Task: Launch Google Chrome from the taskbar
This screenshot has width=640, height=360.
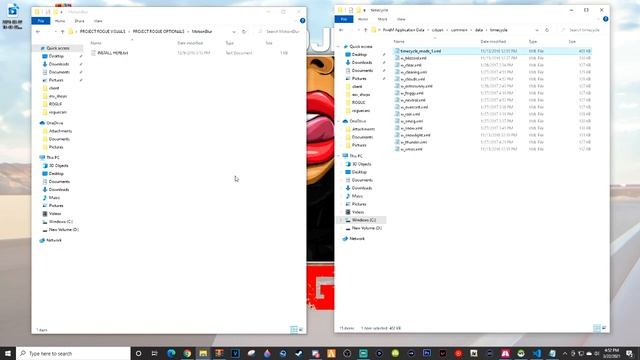Action: [x=187, y=353]
